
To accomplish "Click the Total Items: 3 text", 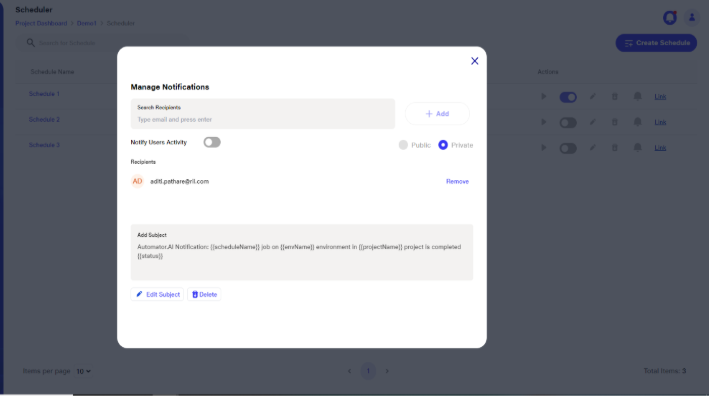I will pyautogui.click(x=665, y=371).
